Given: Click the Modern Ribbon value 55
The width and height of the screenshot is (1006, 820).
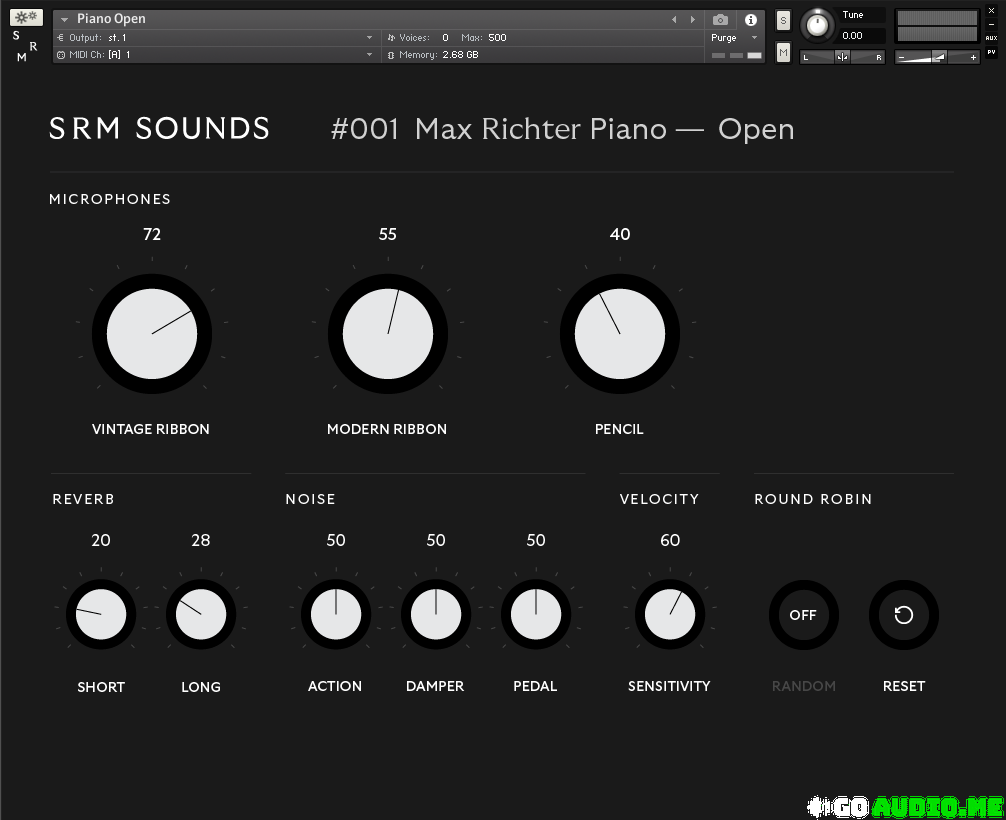Looking at the screenshot, I should click(388, 234).
